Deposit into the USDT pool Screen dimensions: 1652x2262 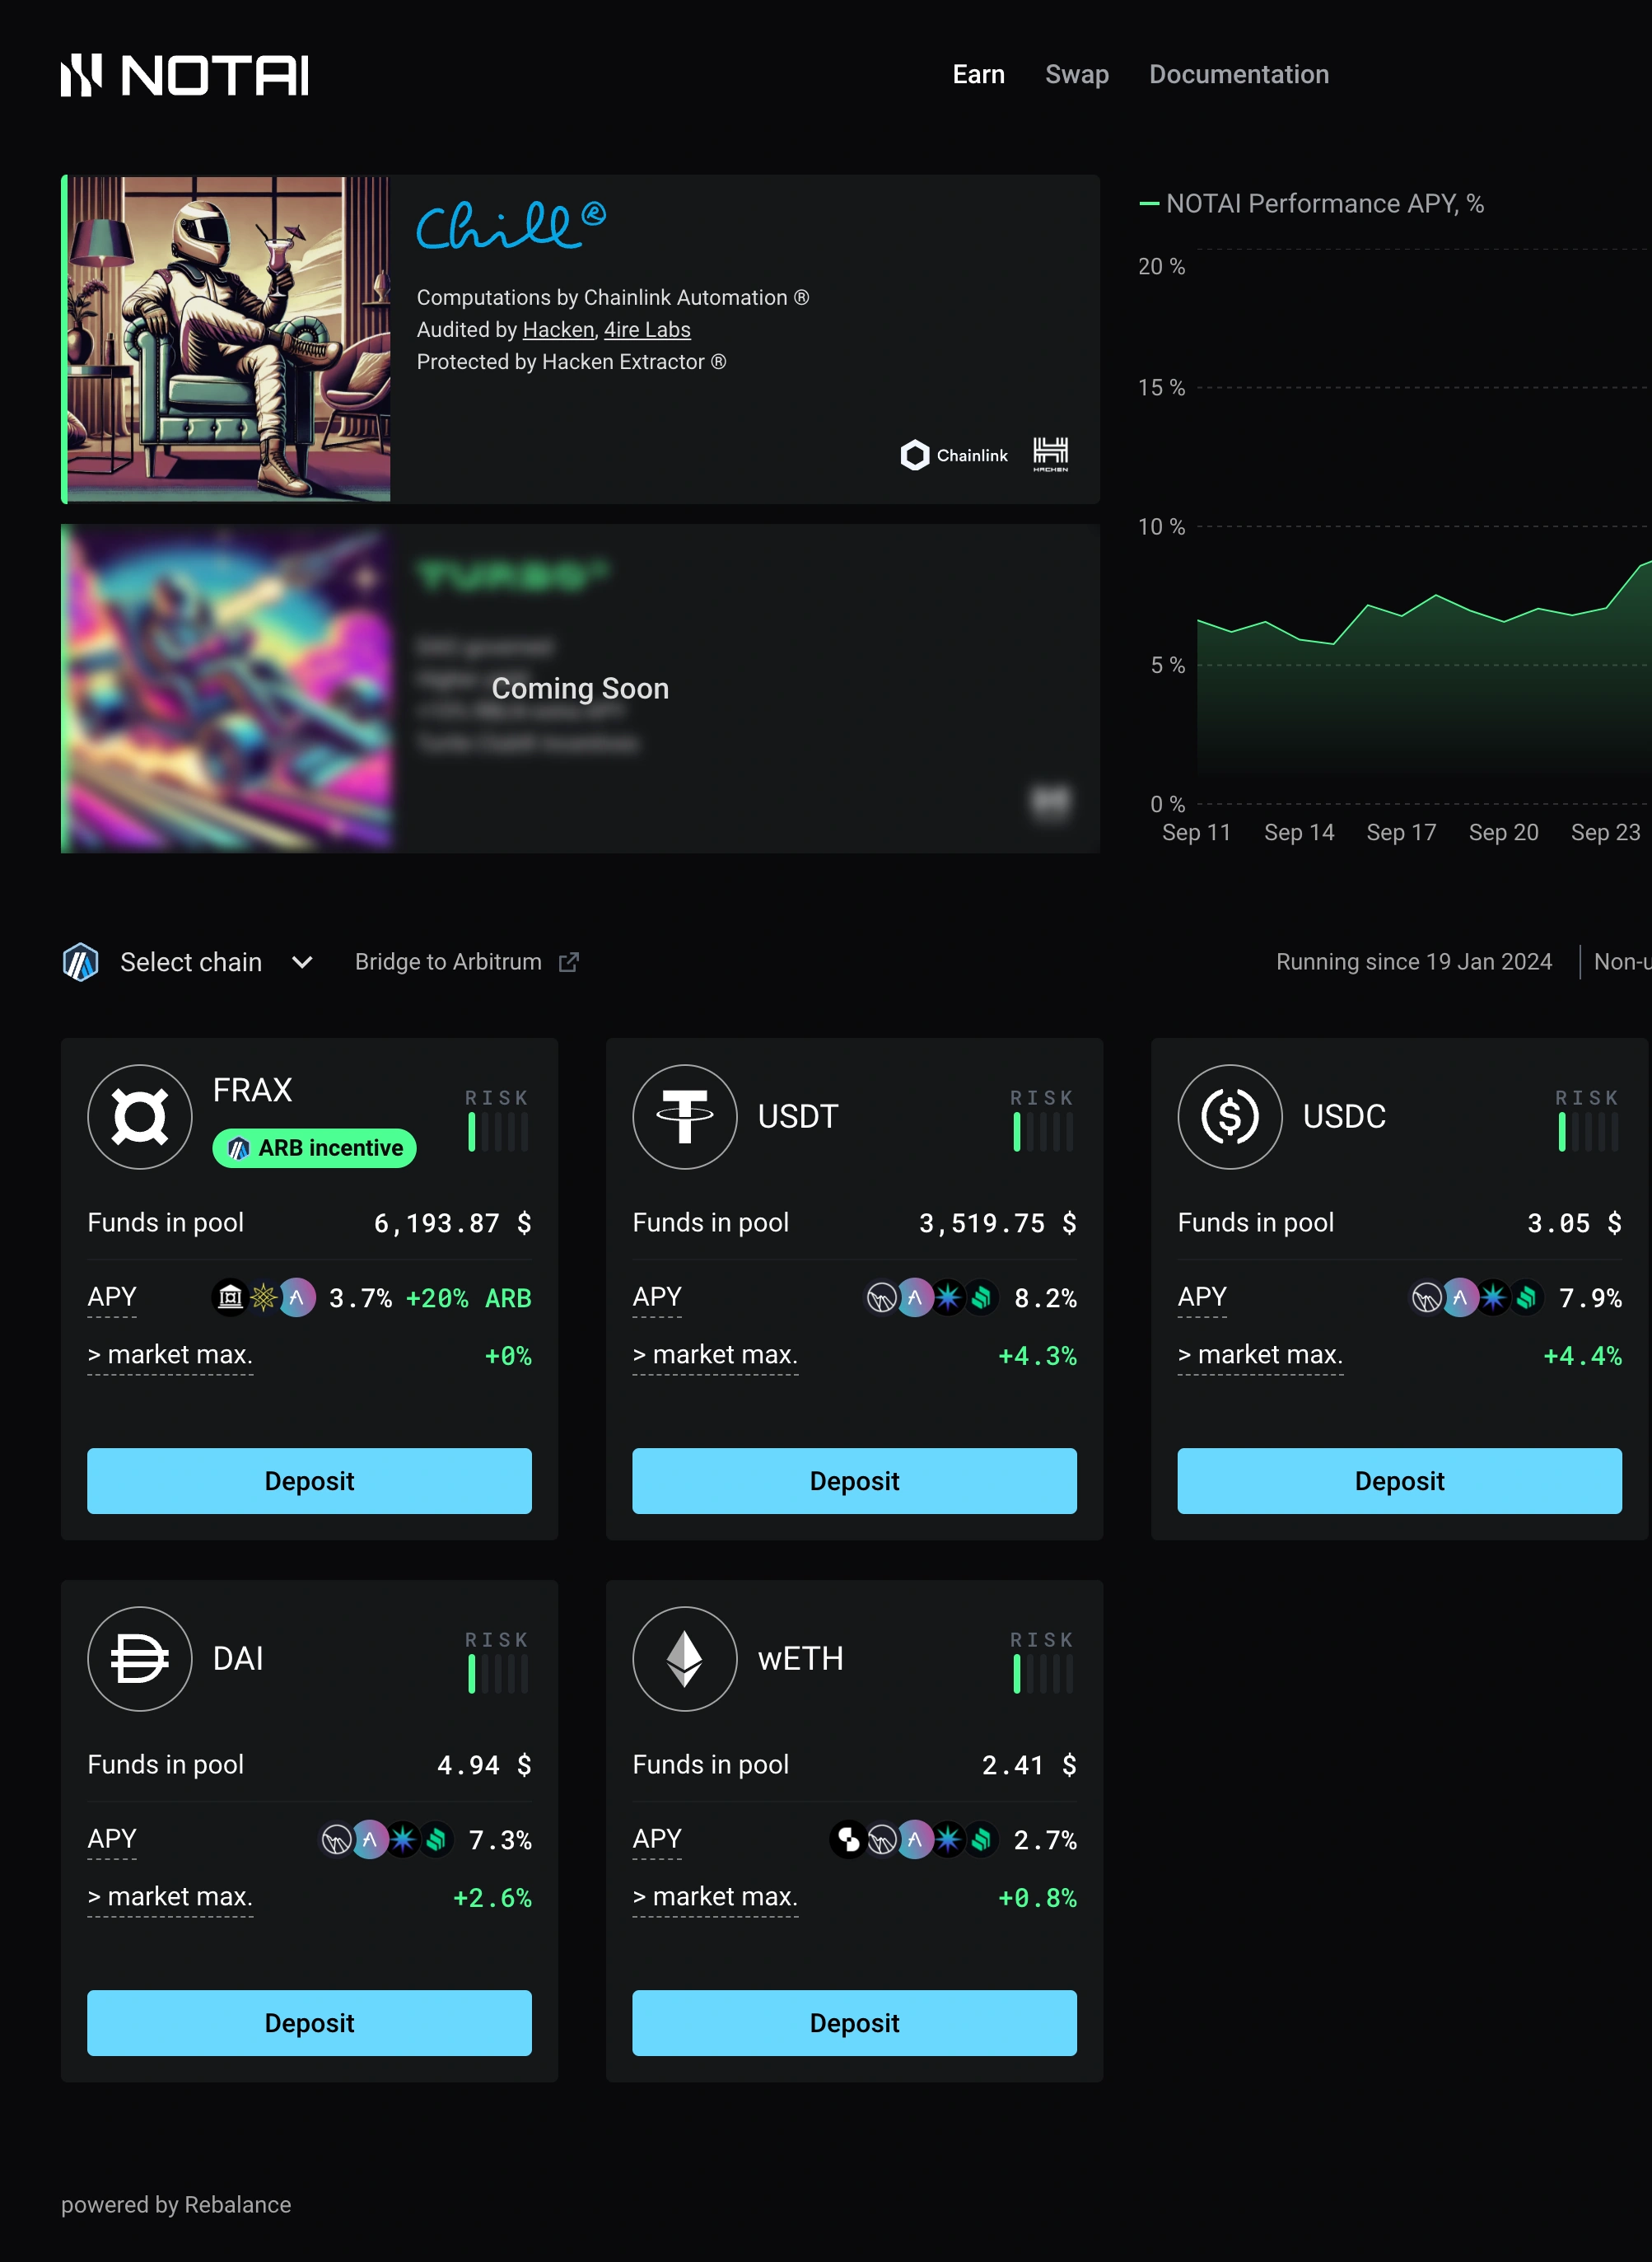pyautogui.click(x=854, y=1481)
